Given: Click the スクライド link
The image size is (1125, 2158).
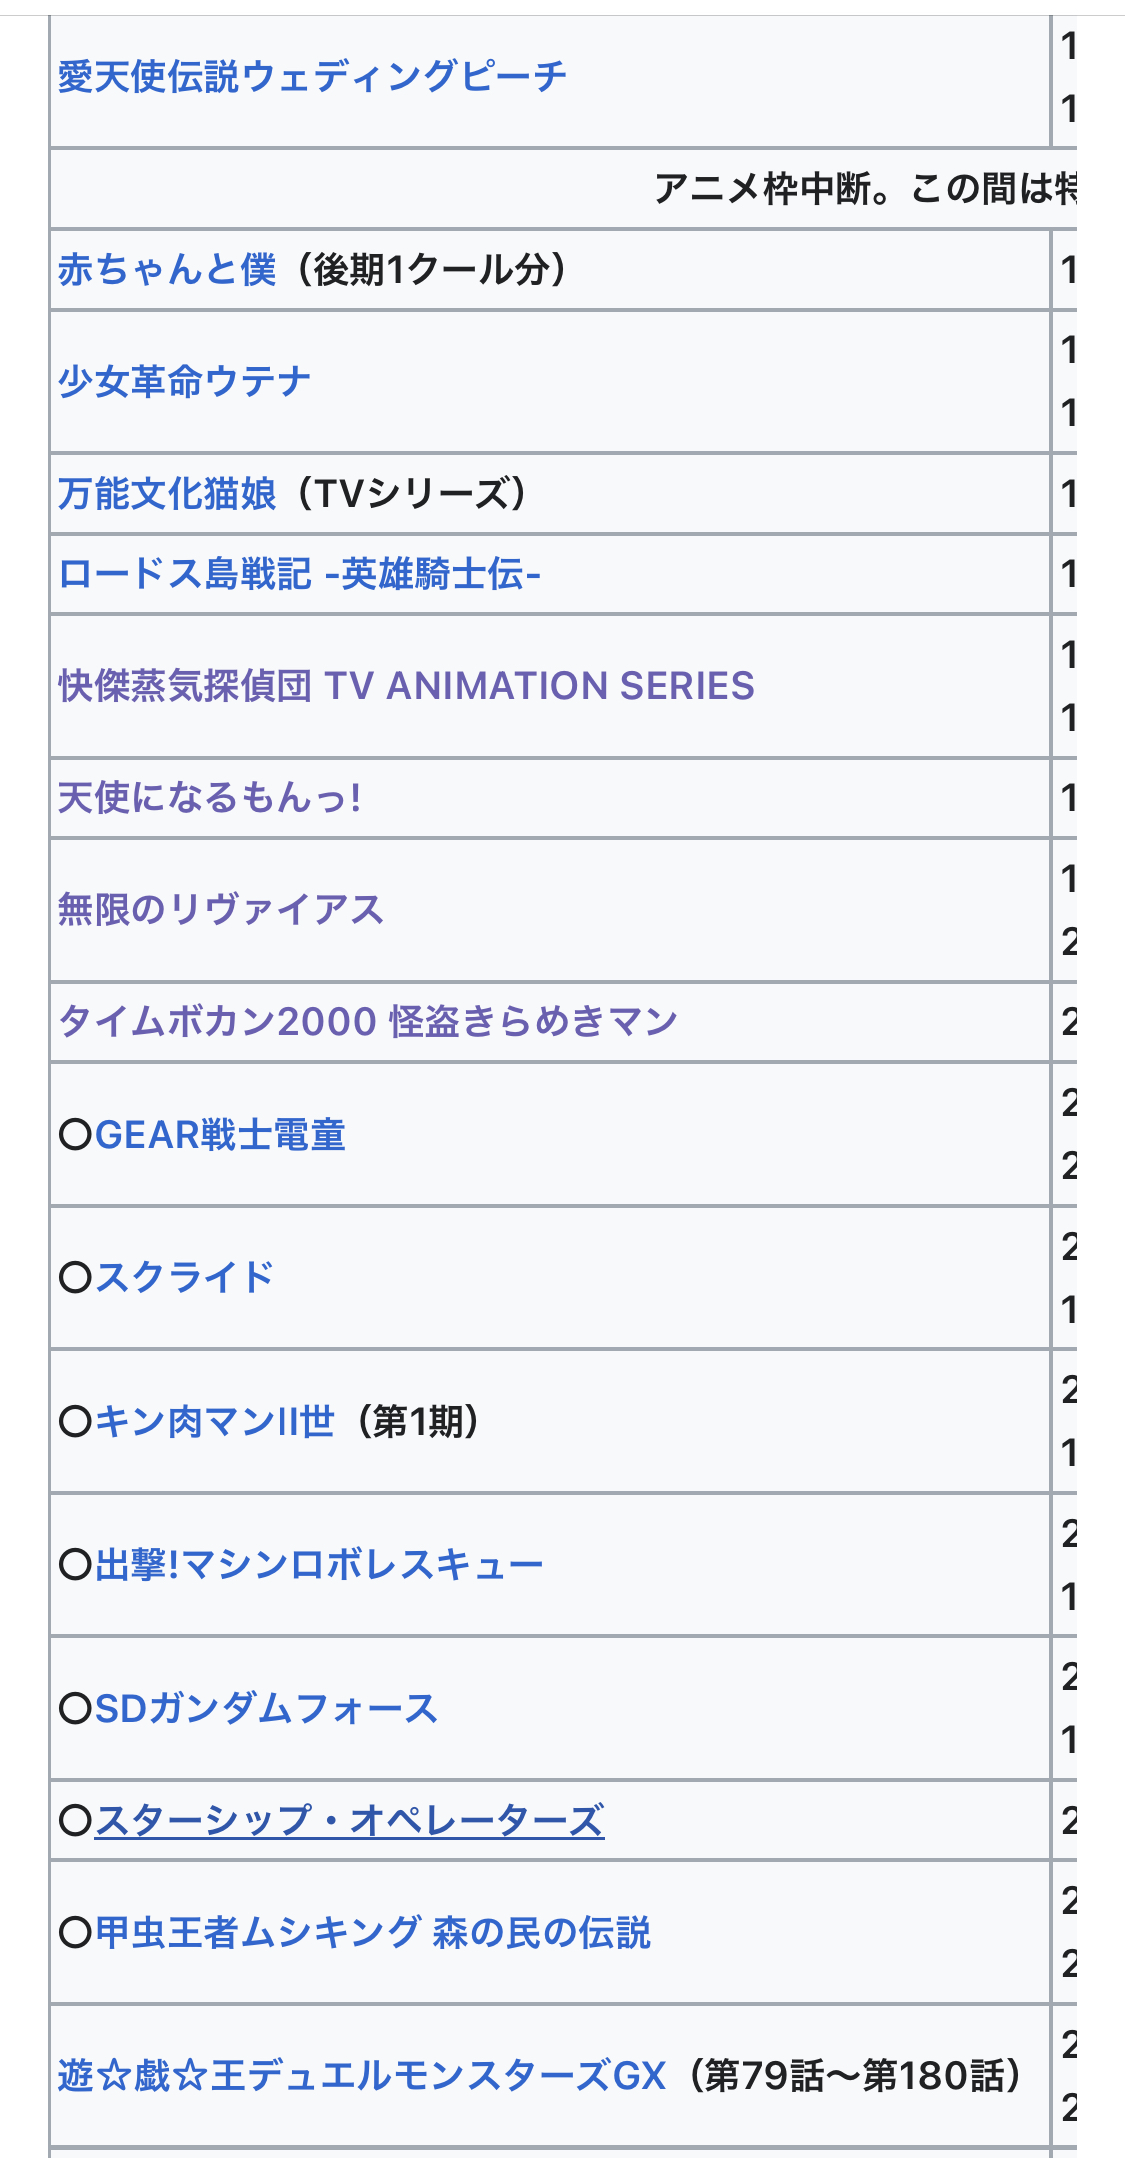Looking at the screenshot, I should 184,1278.
